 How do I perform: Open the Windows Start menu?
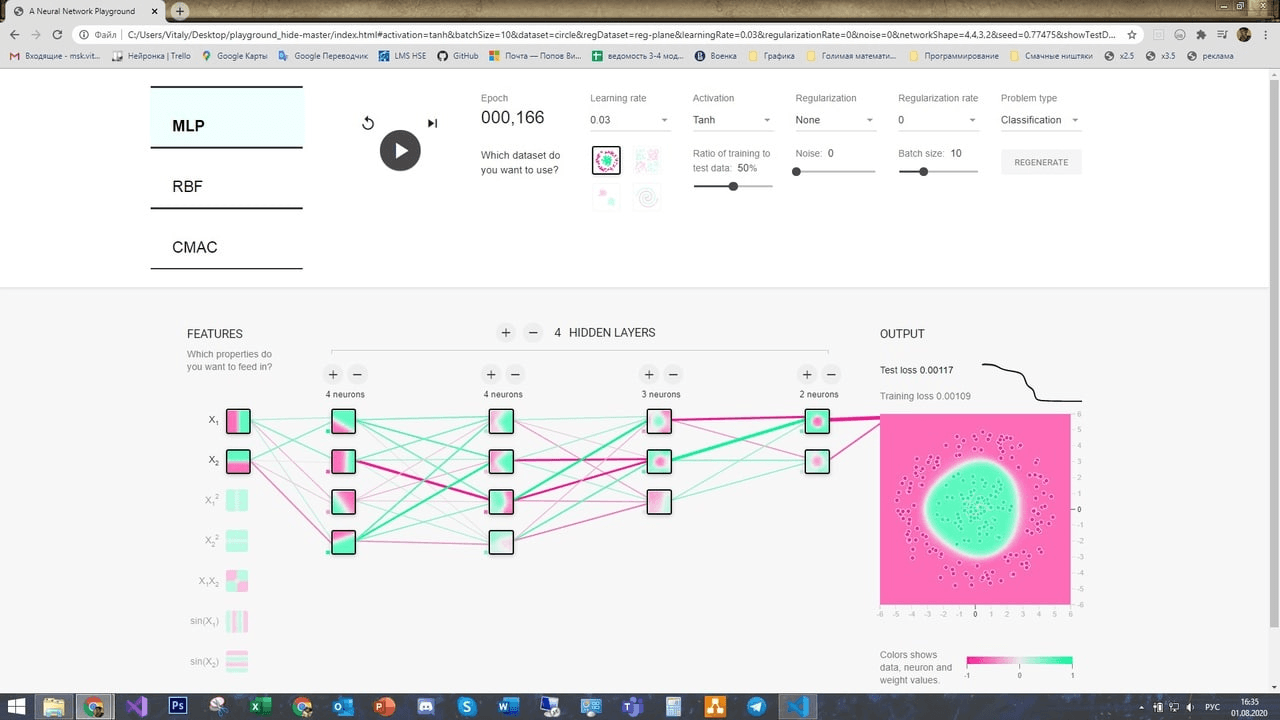pyautogui.click(x=17, y=706)
